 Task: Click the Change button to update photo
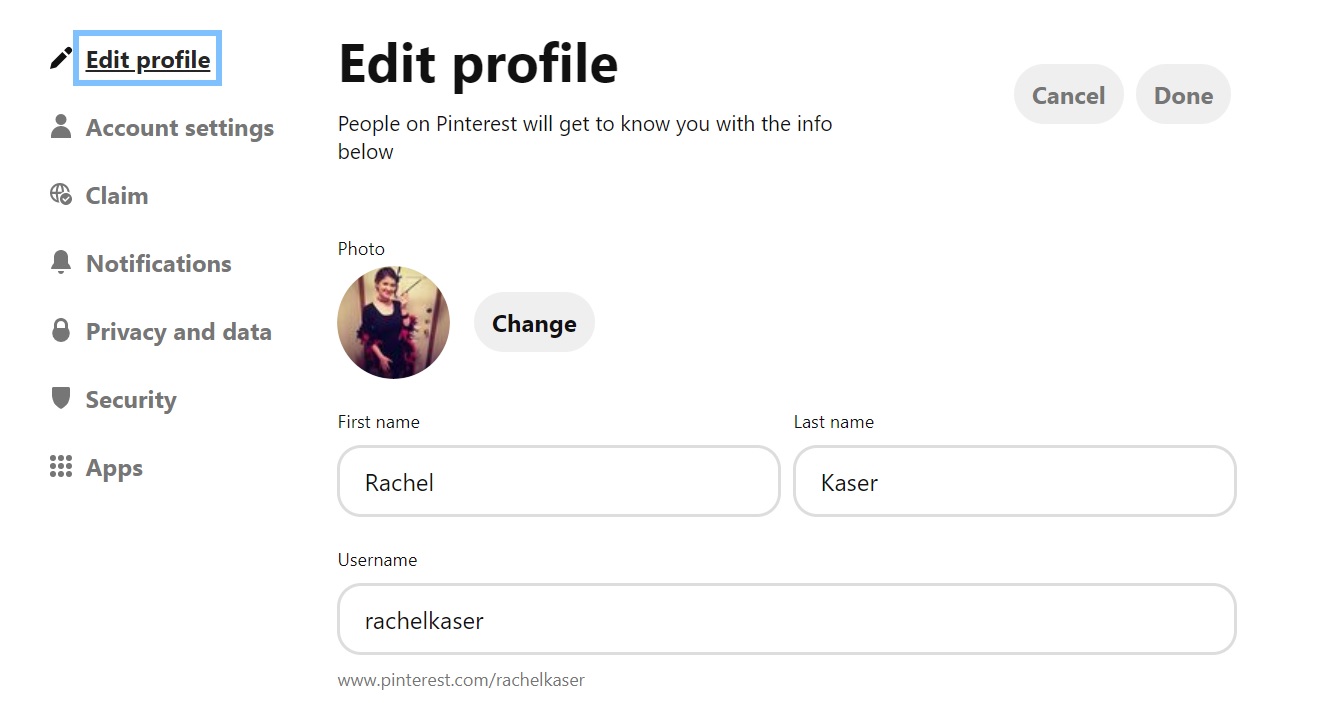(x=533, y=322)
